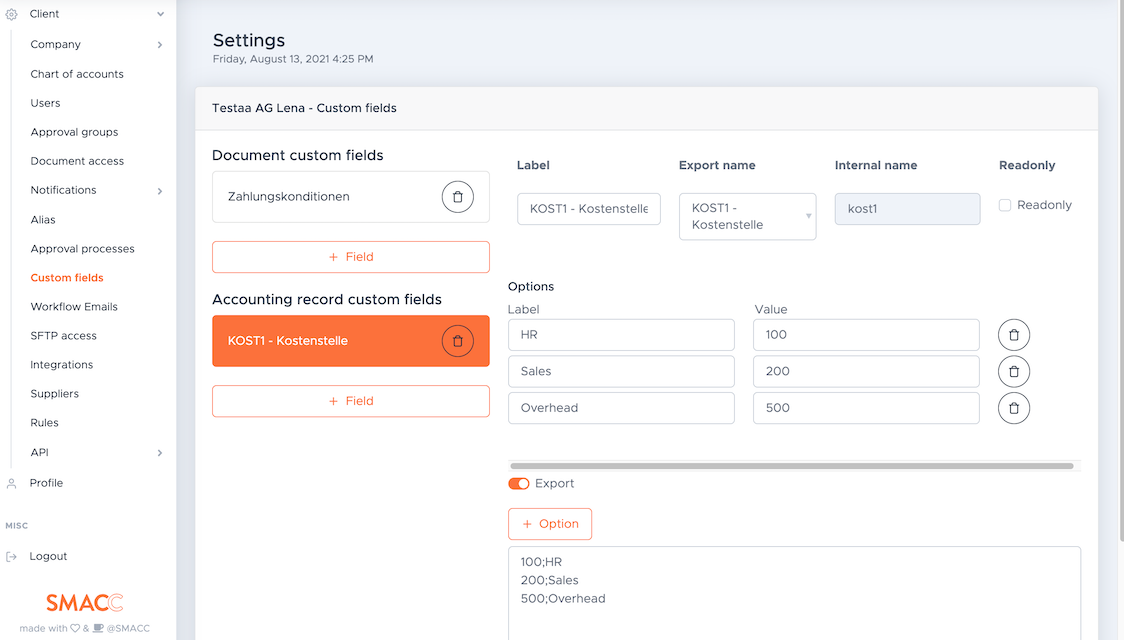Click the SMACC logo
This screenshot has width=1124, height=640.
tap(85, 603)
